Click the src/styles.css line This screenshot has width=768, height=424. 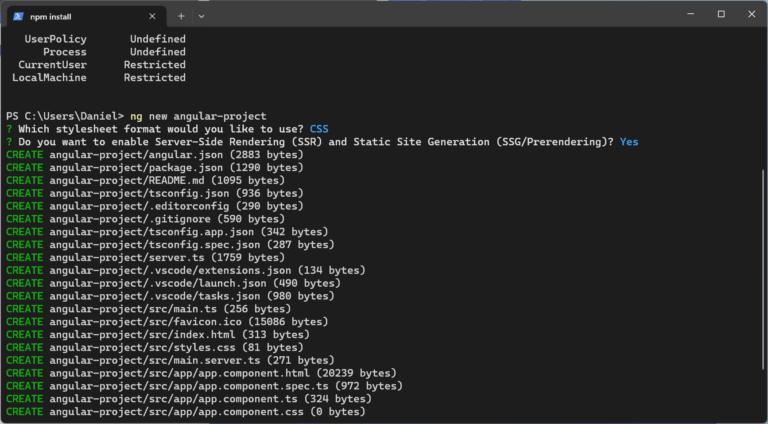point(155,347)
